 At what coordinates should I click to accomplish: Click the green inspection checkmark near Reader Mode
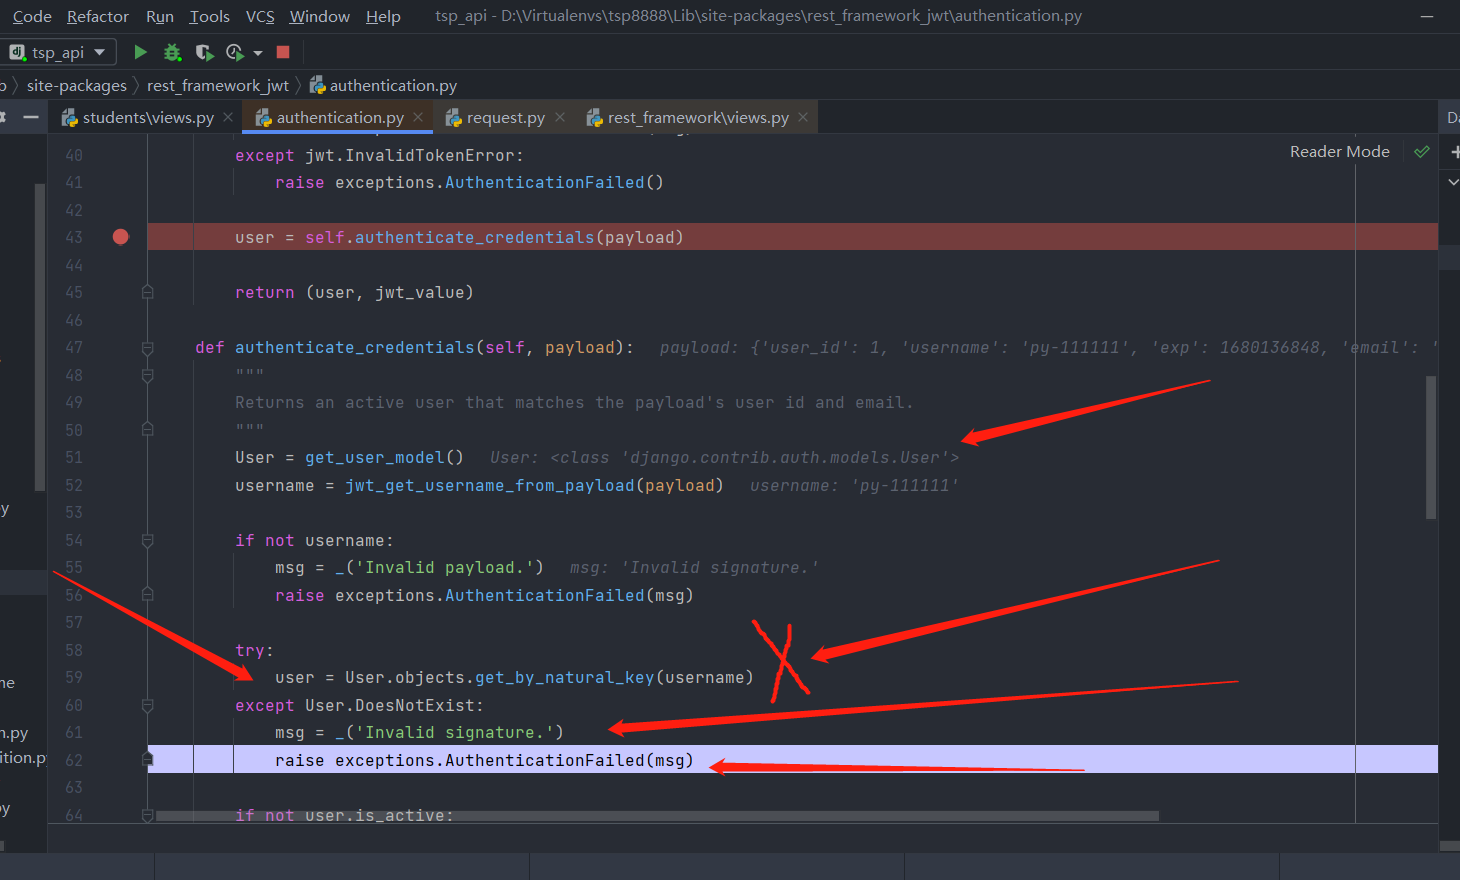1422,152
